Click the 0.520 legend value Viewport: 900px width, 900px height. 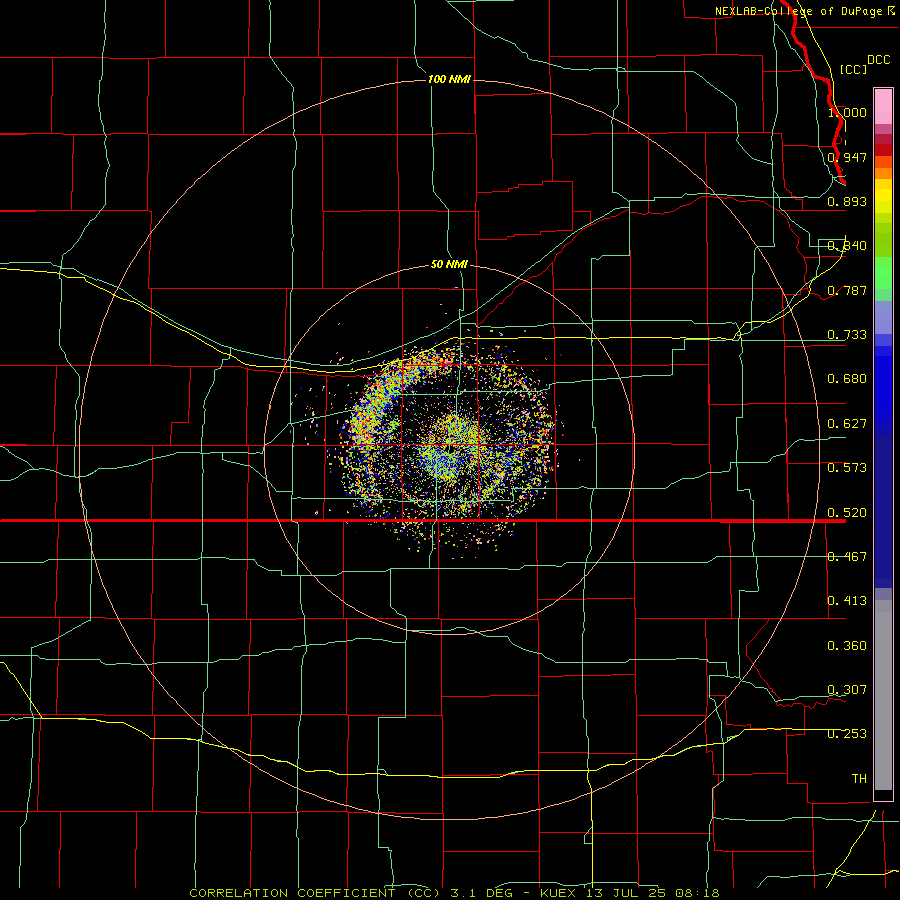coord(847,513)
